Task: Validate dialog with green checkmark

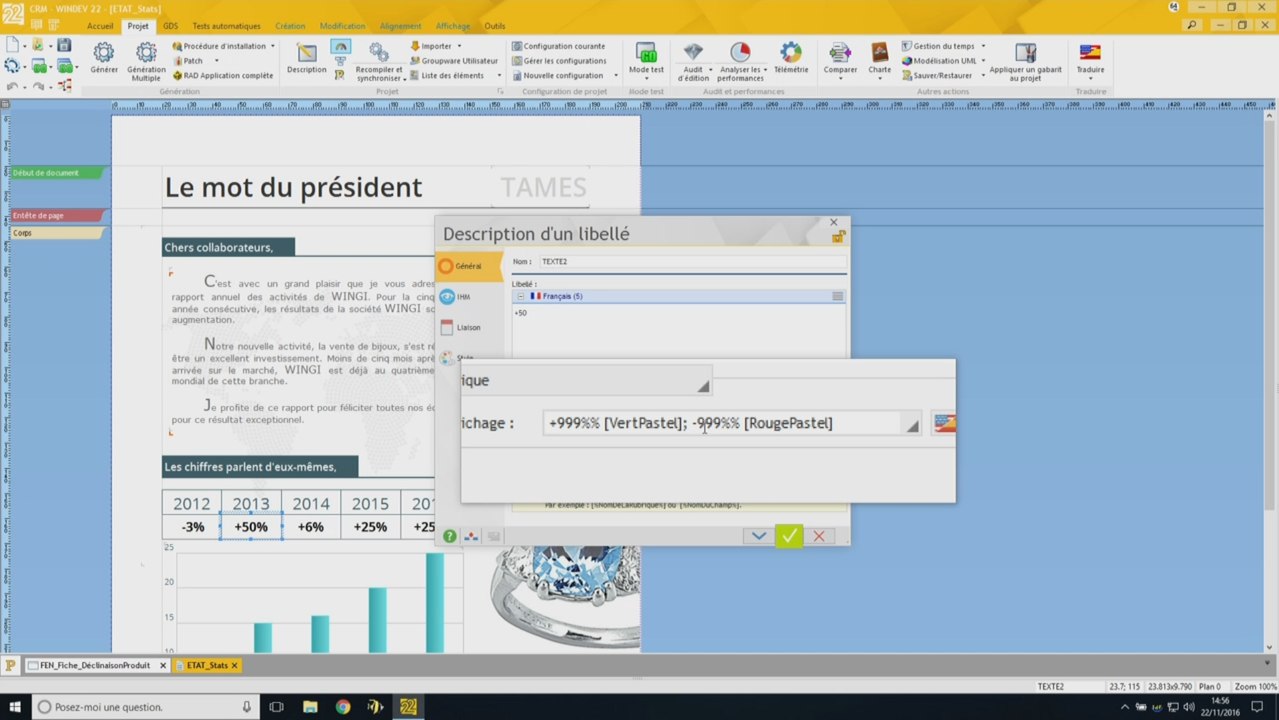Action: [x=789, y=536]
